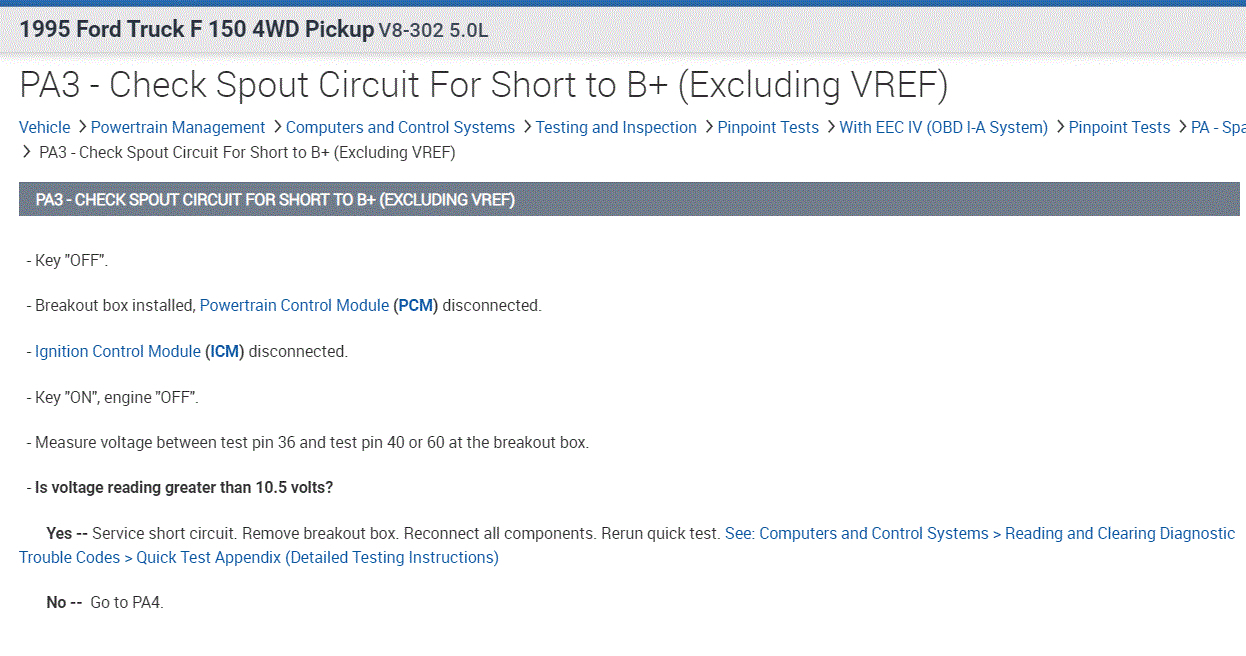
Task: Open Powertrain Management breadcrumb link
Action: (178, 127)
